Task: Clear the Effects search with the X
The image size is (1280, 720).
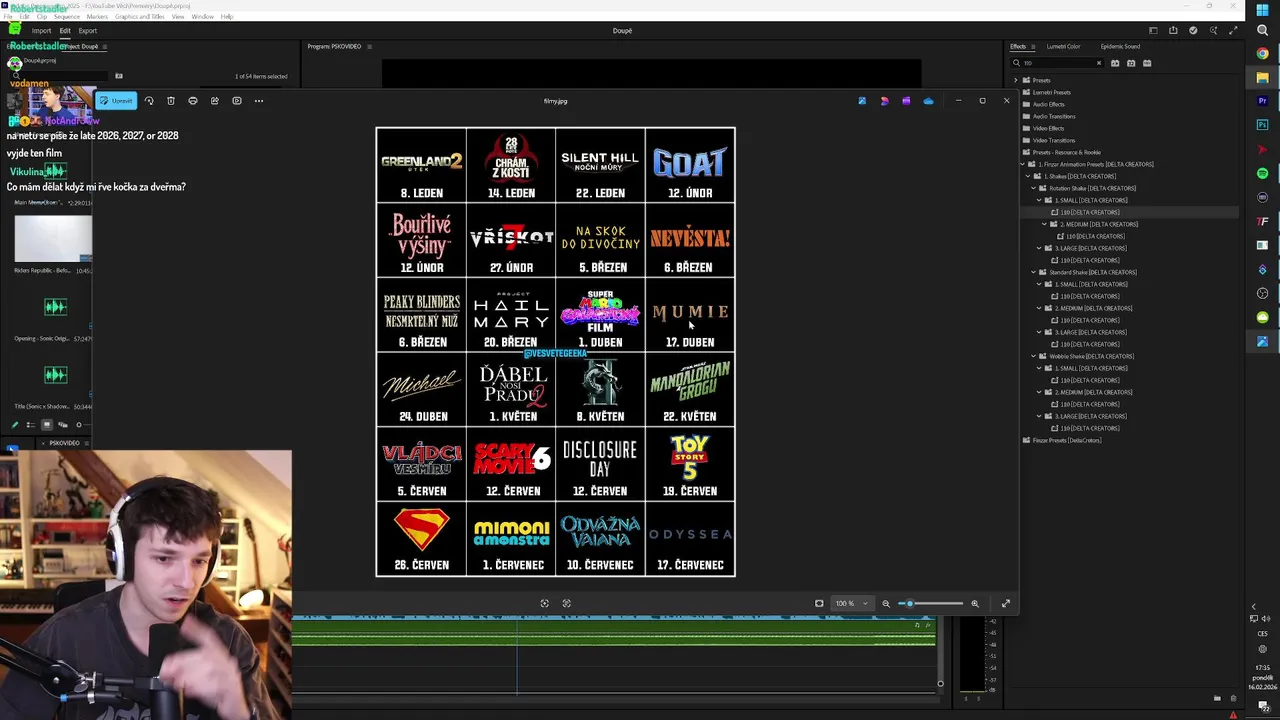Action: coord(1098,63)
